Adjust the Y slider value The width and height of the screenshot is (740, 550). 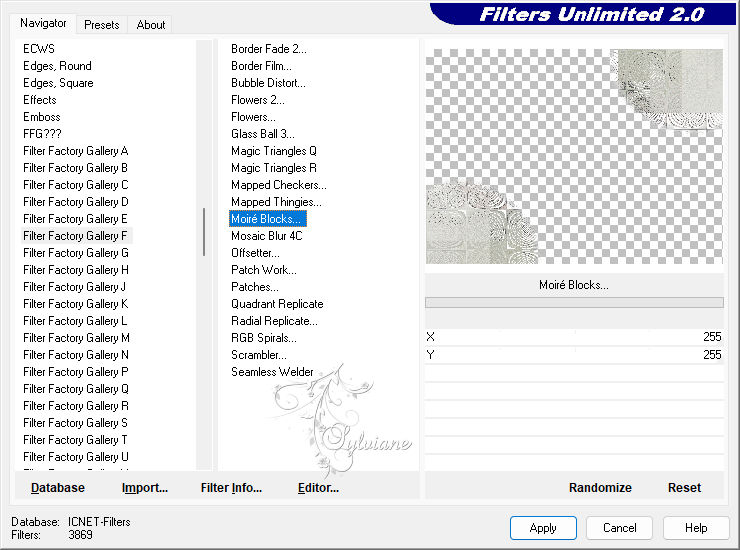[574, 355]
